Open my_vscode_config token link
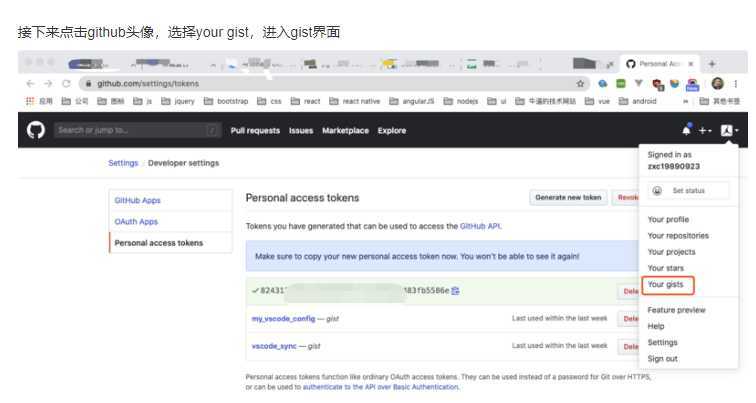756x403 pixels. pyautogui.click(x=283, y=319)
